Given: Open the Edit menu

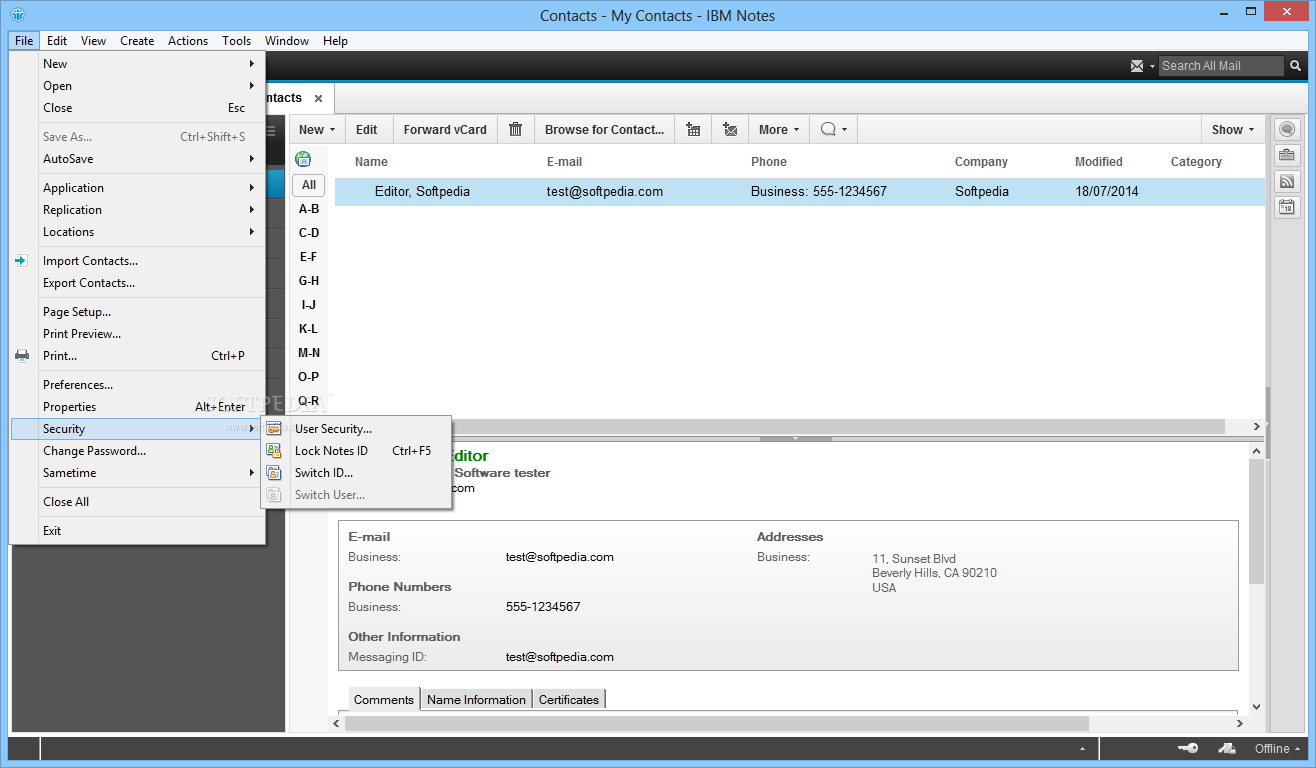Looking at the screenshot, I should (x=57, y=41).
